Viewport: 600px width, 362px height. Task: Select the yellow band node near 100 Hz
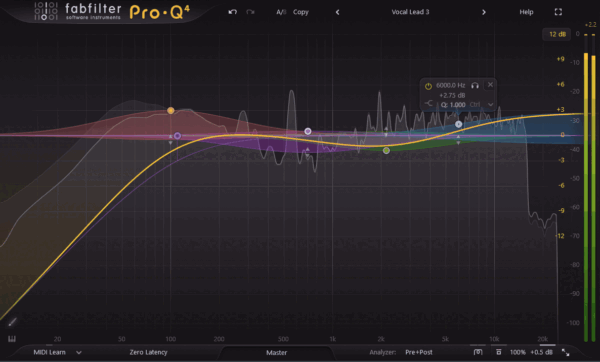[x=171, y=111]
